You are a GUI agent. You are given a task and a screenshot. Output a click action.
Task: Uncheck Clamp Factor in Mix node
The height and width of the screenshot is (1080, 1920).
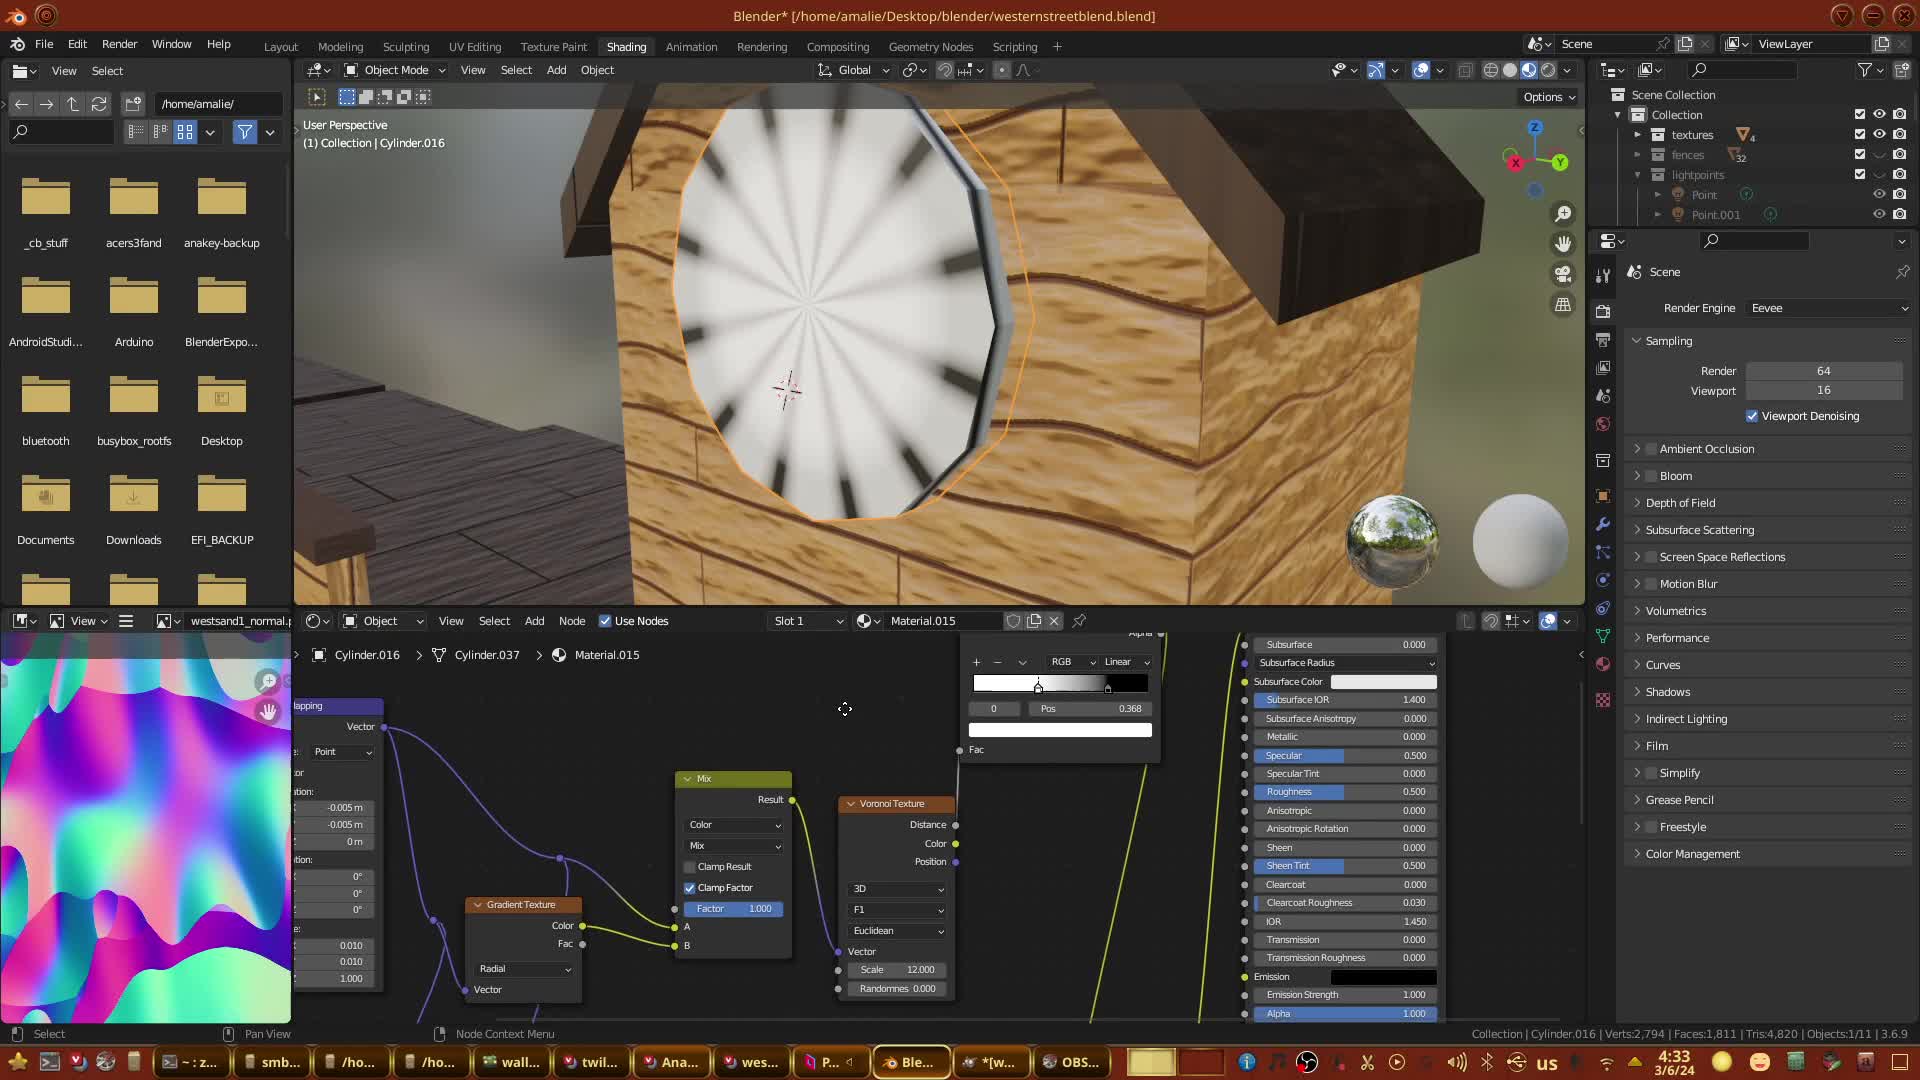(690, 888)
